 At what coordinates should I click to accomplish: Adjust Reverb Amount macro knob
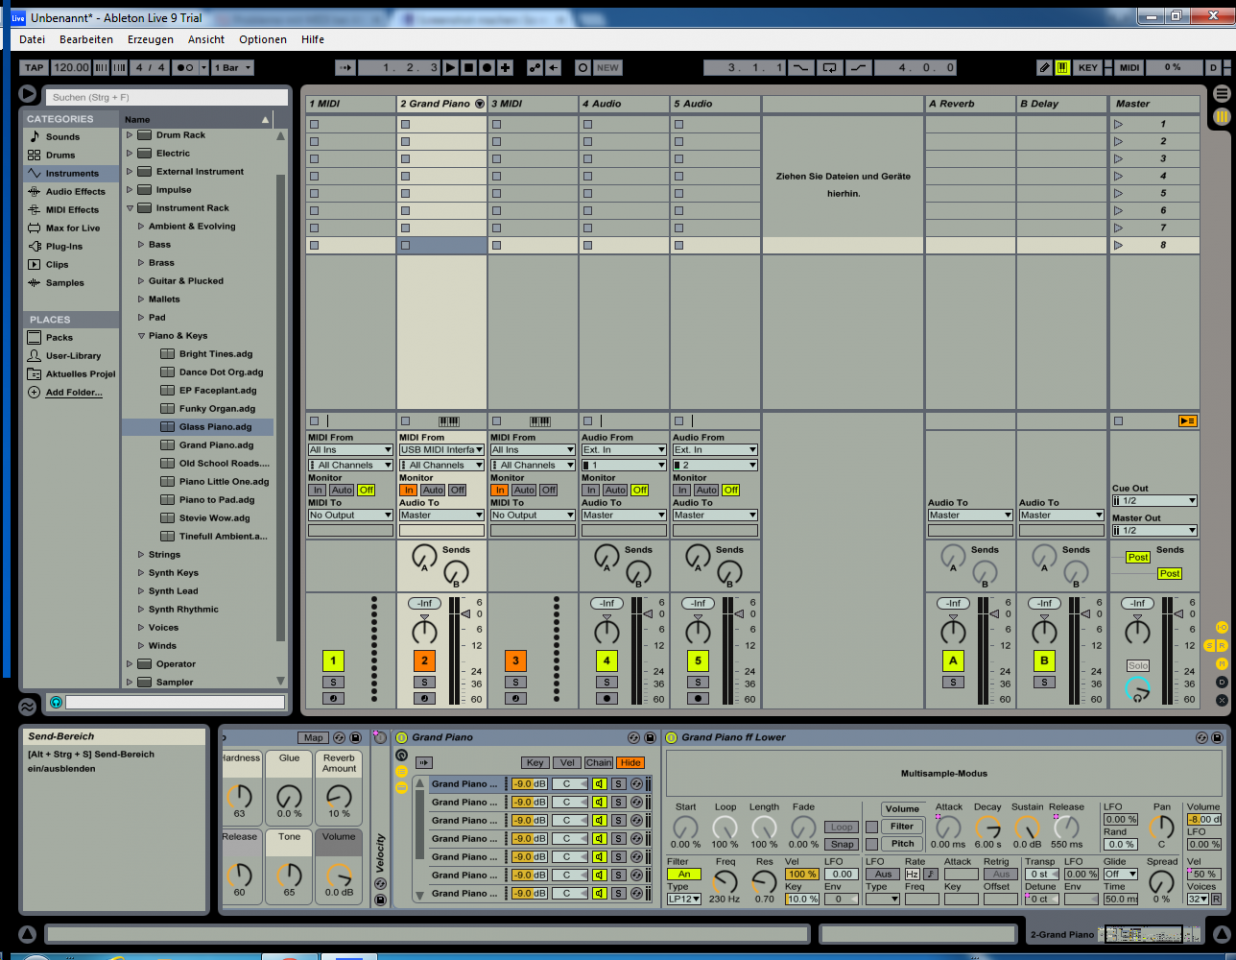pyautogui.click(x=339, y=797)
